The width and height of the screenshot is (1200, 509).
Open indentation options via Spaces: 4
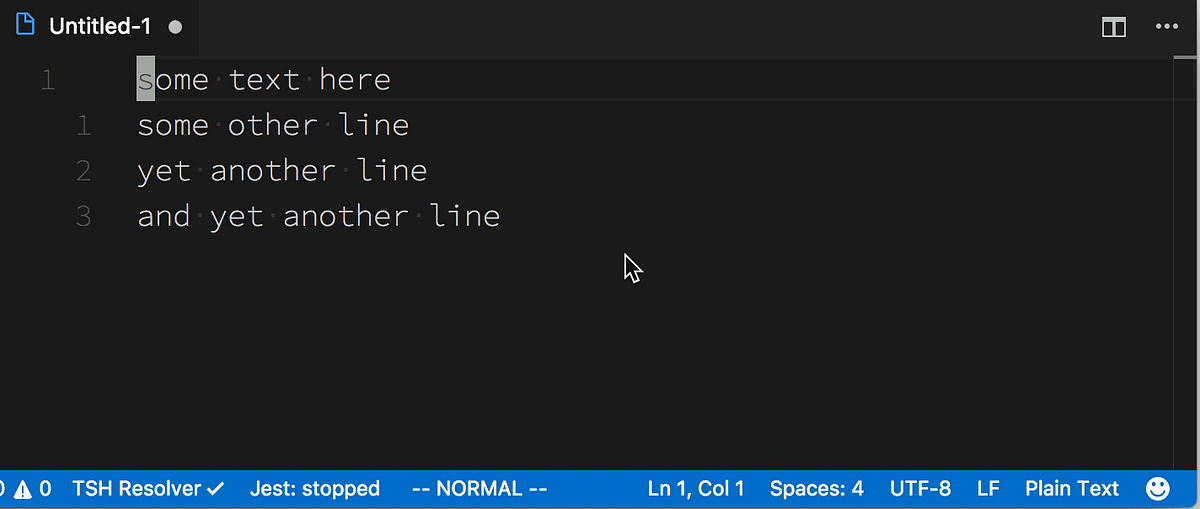(817, 489)
